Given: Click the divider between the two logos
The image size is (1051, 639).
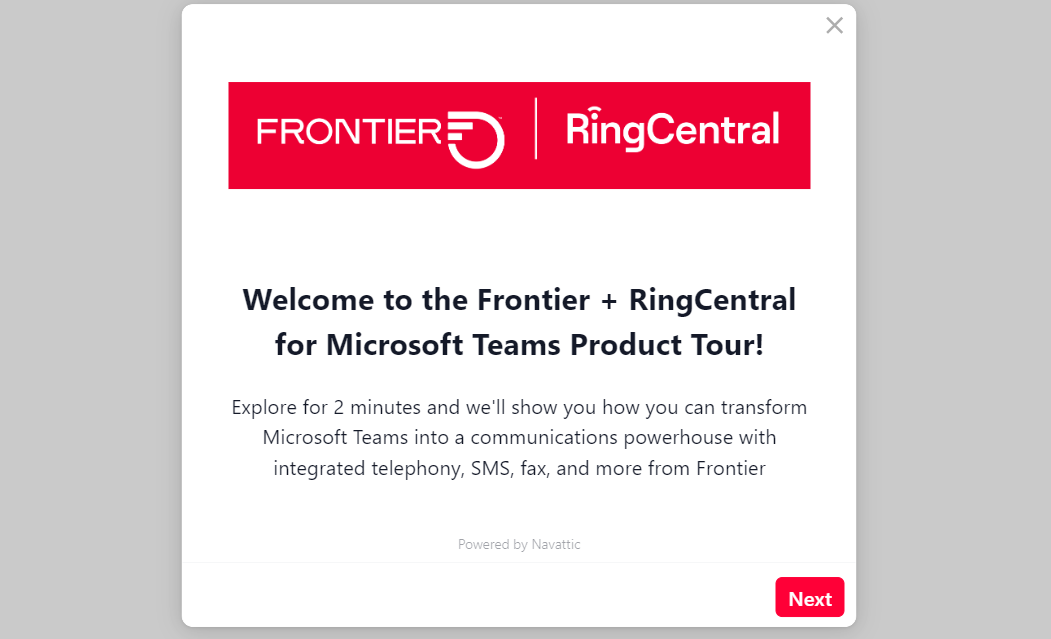Looking at the screenshot, I should pyautogui.click(x=536, y=133).
